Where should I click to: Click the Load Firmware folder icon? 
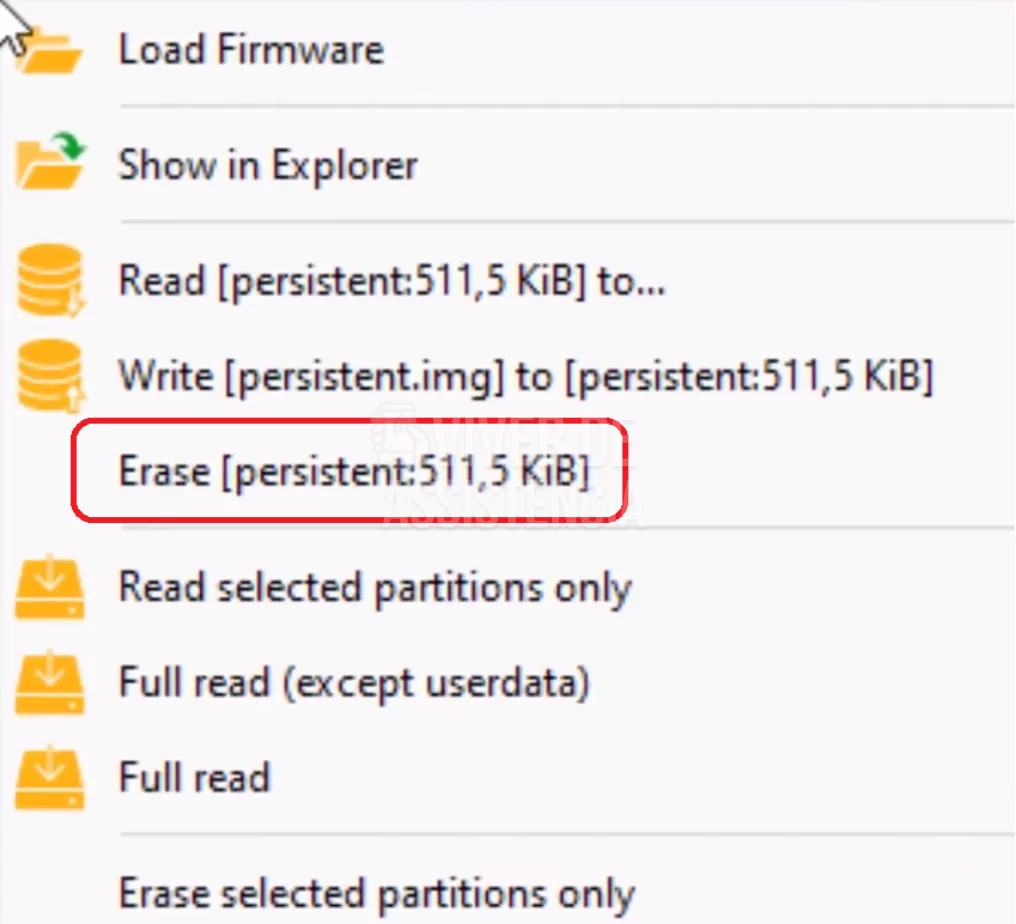(x=50, y=50)
